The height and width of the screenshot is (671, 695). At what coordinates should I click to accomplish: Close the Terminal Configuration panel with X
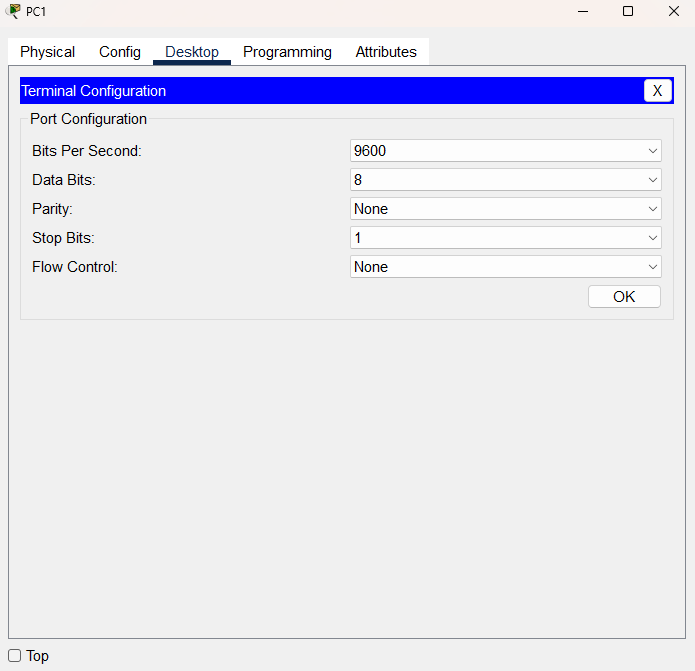click(x=658, y=91)
